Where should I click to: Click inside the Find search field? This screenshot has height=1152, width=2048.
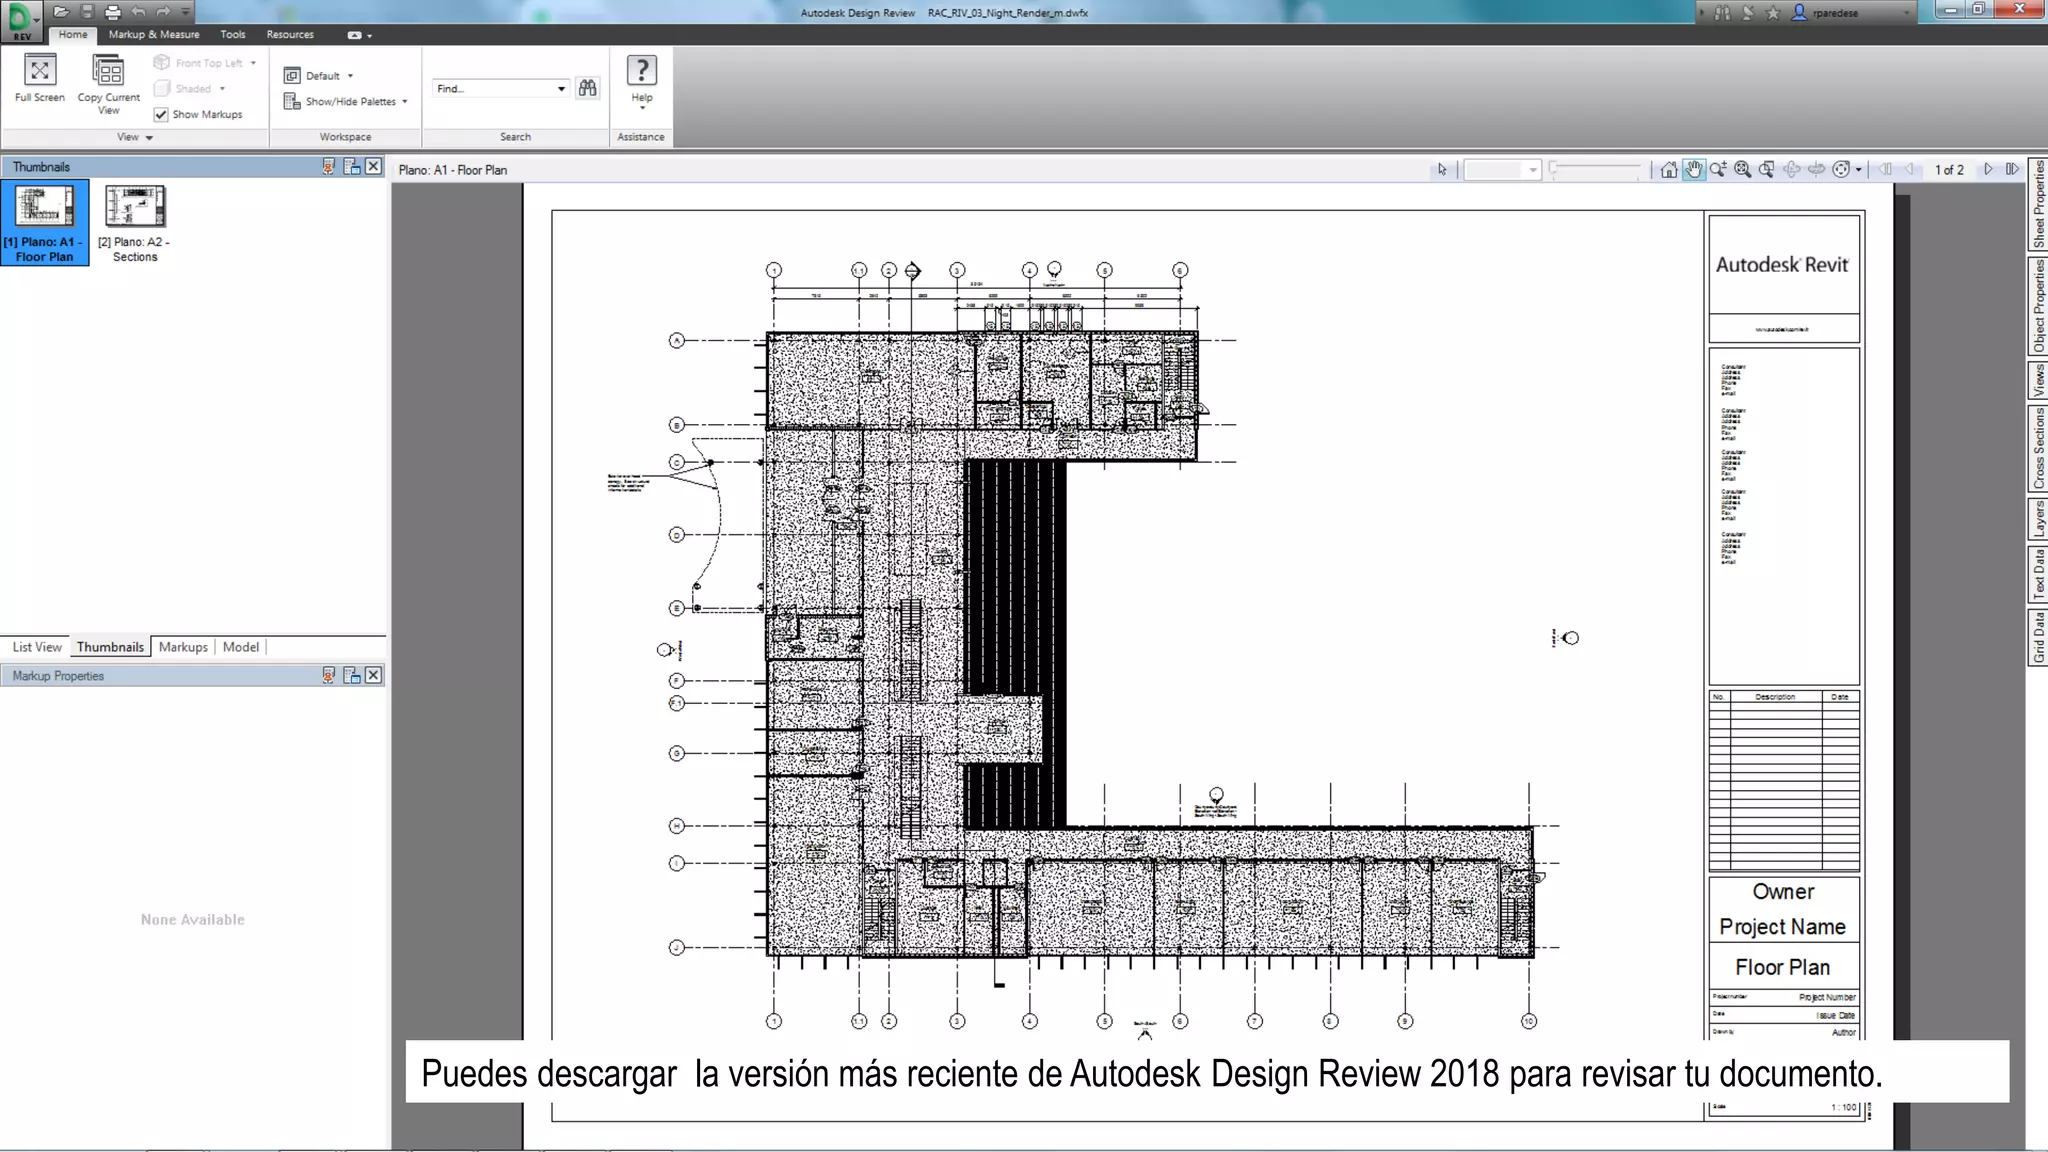(492, 88)
